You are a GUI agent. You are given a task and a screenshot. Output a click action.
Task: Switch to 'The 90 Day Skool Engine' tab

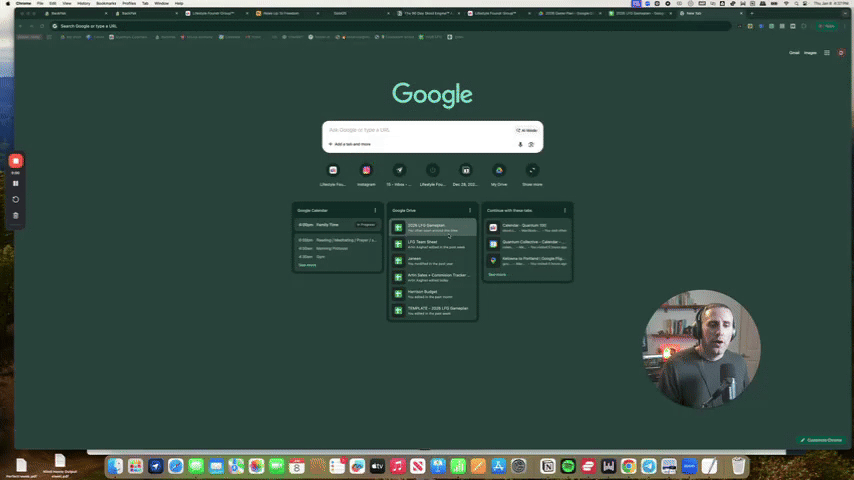pyautogui.click(x=428, y=13)
